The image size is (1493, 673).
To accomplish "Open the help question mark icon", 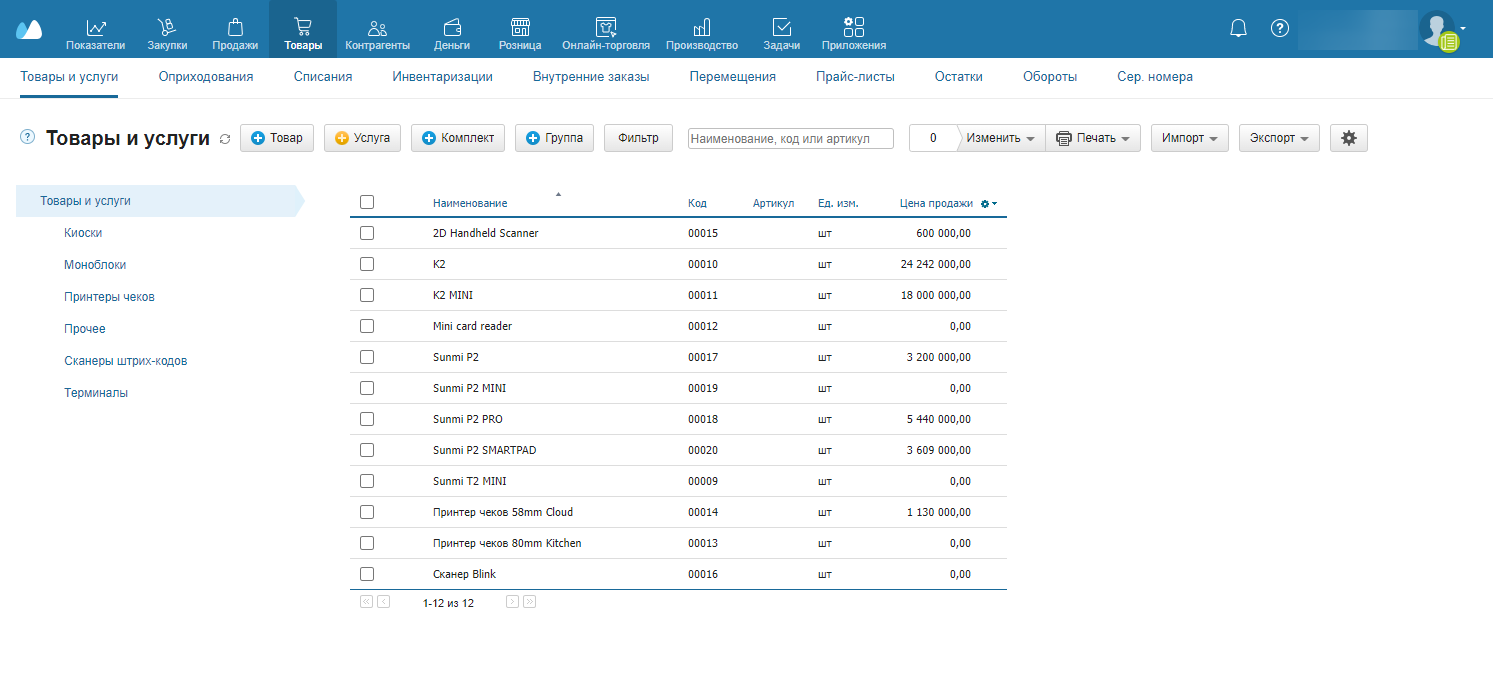I will tap(1279, 28).
